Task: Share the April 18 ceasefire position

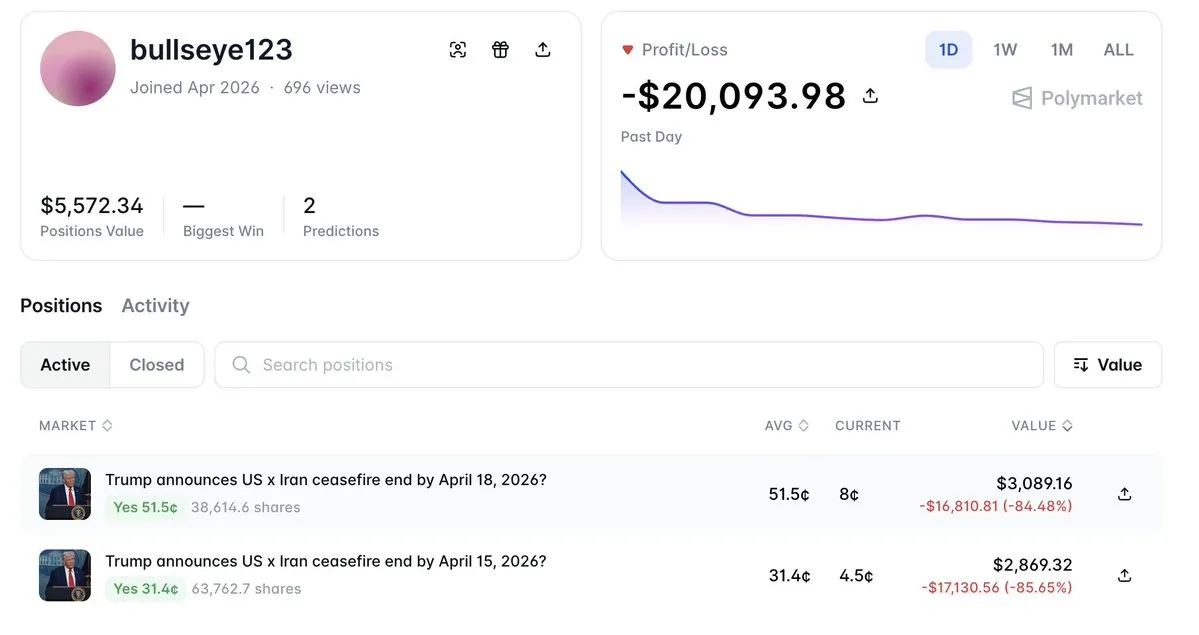Action: tap(1124, 494)
